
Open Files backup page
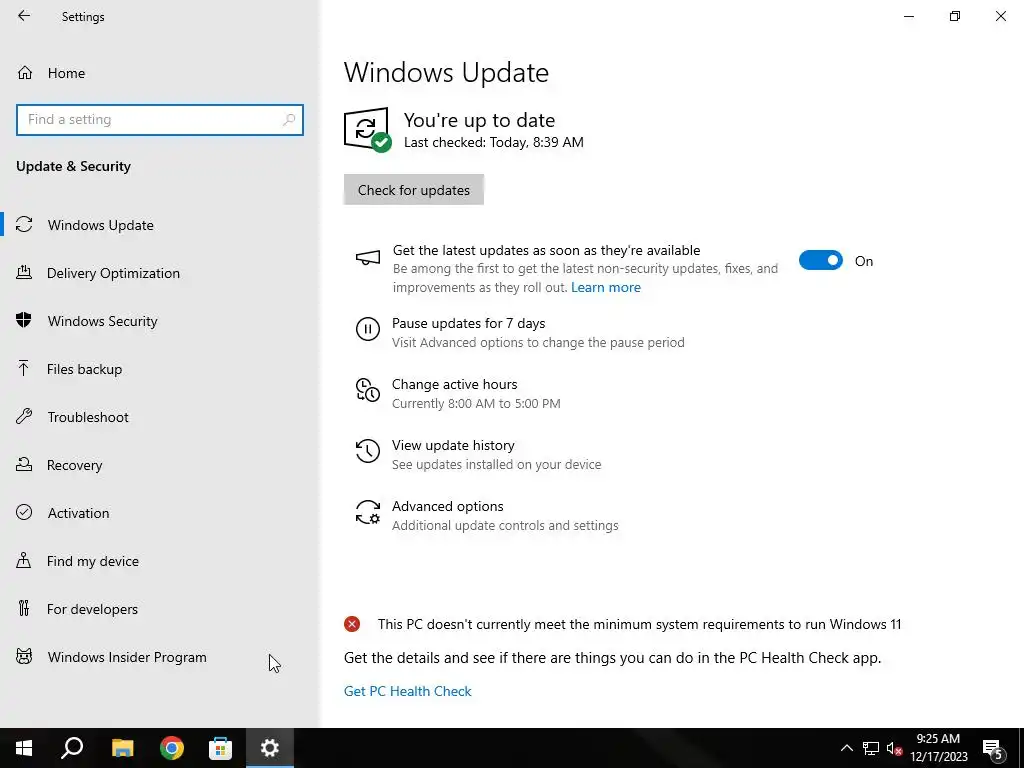(84, 369)
